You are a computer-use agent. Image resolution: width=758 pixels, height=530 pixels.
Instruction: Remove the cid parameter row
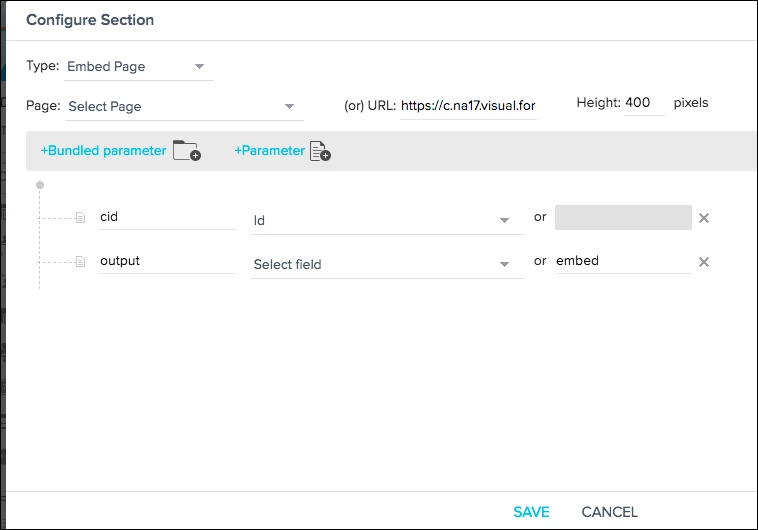pyautogui.click(x=704, y=218)
